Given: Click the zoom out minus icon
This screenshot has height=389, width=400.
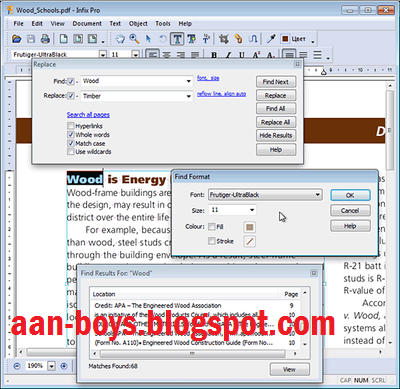Looking at the screenshot, I should pos(17,366).
